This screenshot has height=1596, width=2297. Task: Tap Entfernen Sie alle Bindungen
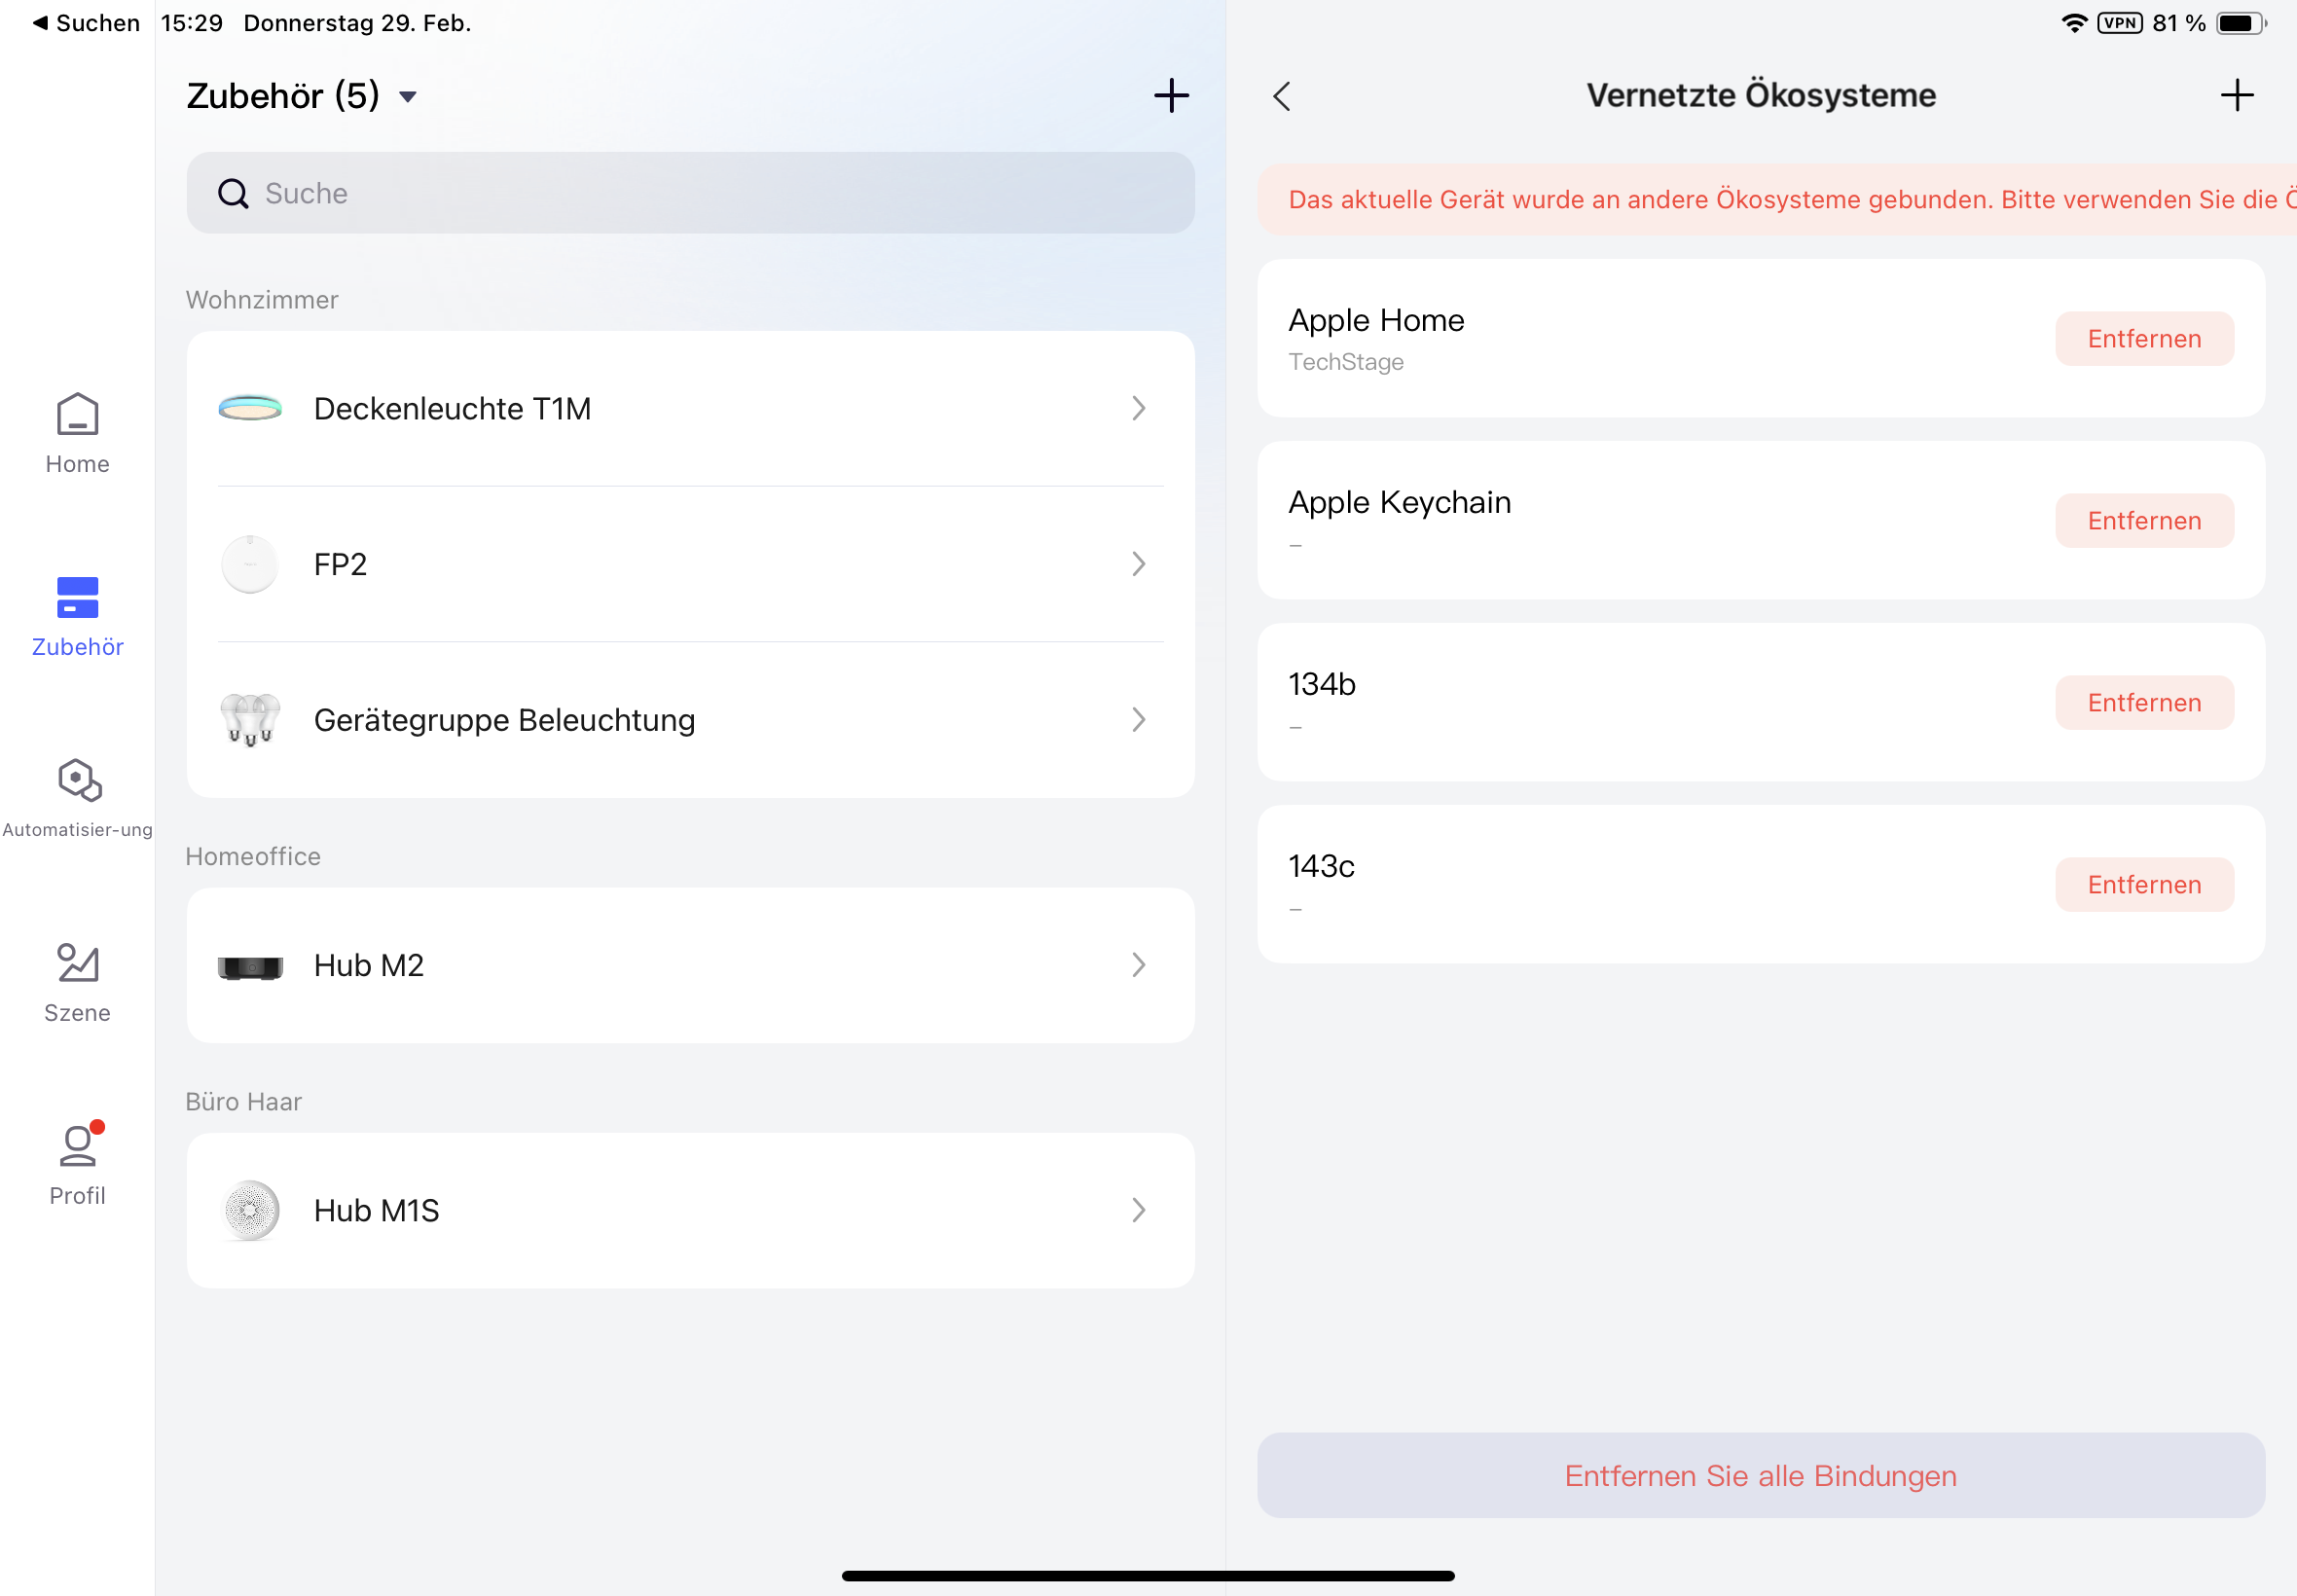(1760, 1475)
